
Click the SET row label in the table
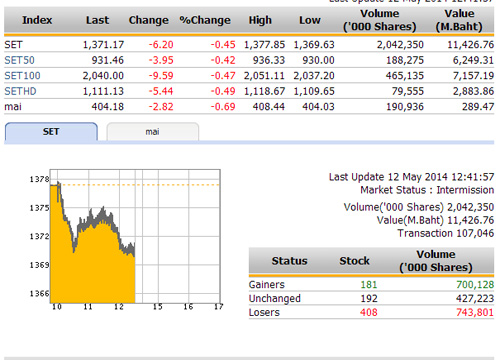pos(13,45)
